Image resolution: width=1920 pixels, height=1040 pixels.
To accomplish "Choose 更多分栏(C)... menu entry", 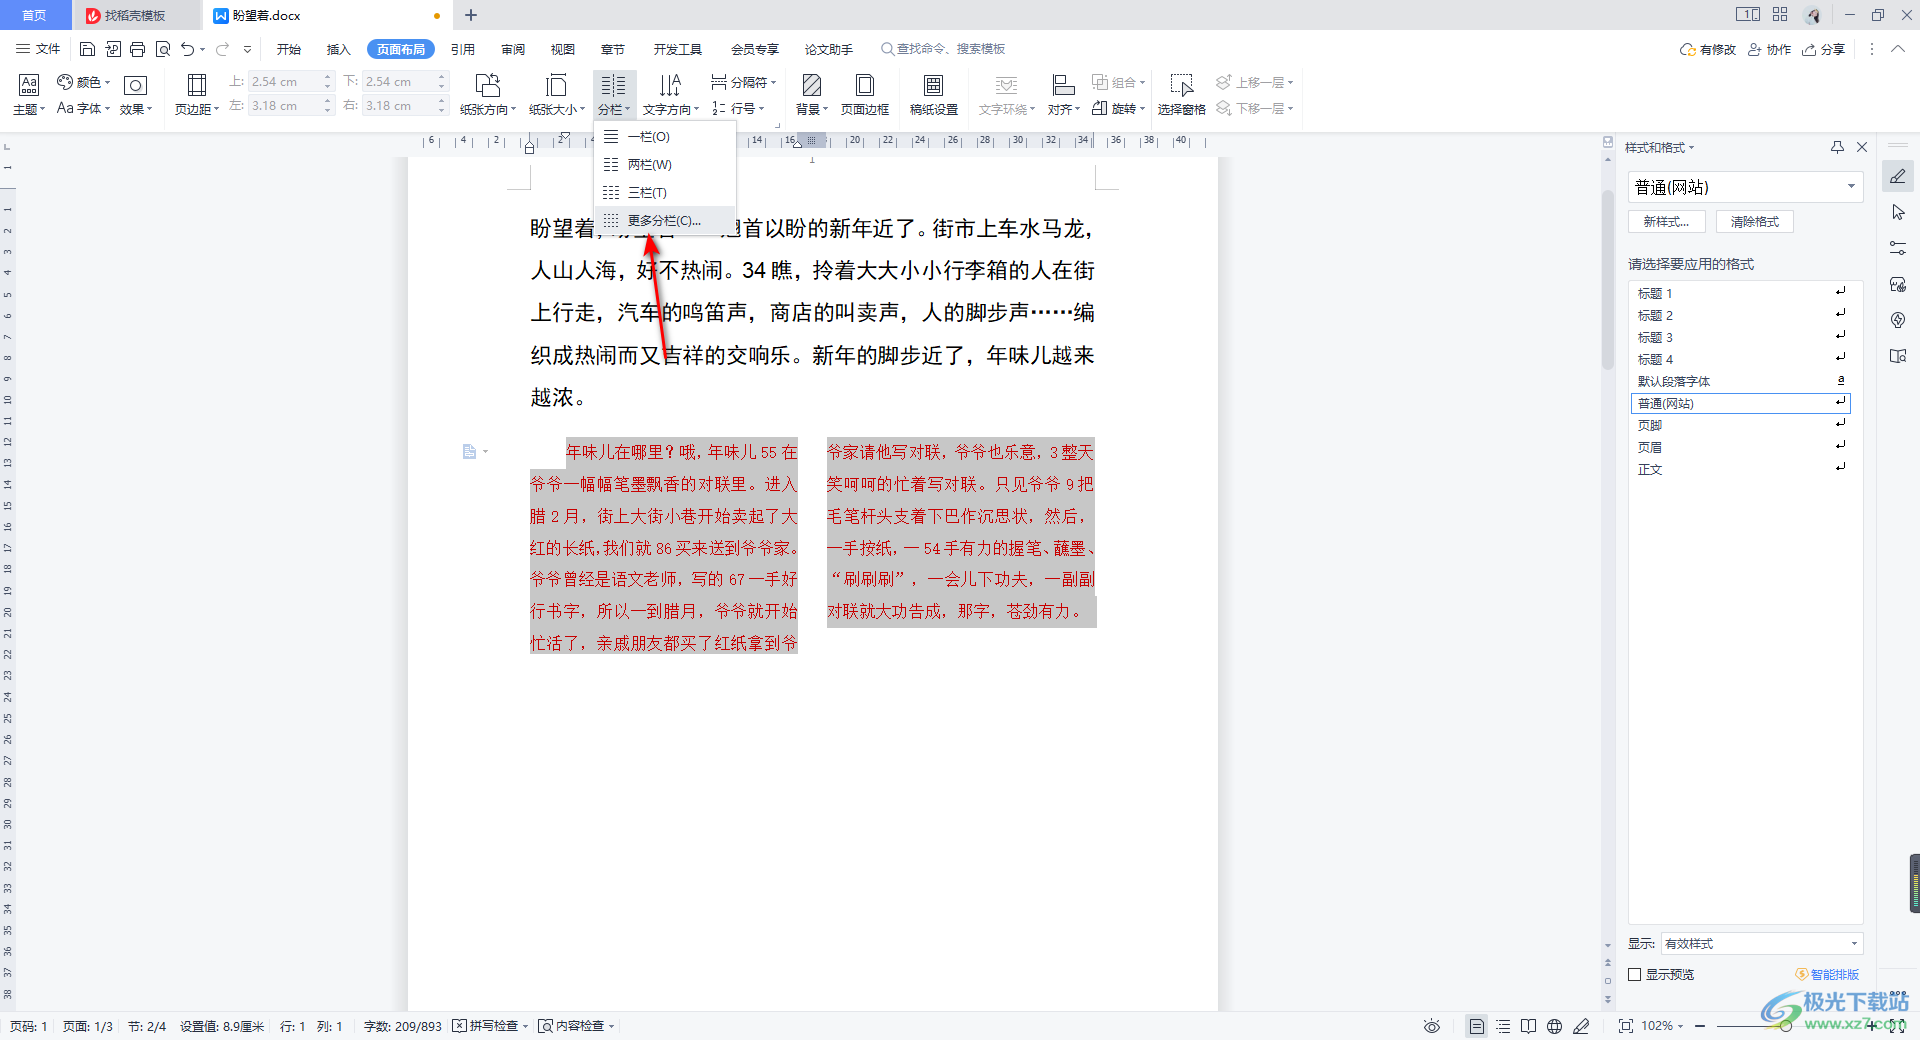I will click(665, 221).
